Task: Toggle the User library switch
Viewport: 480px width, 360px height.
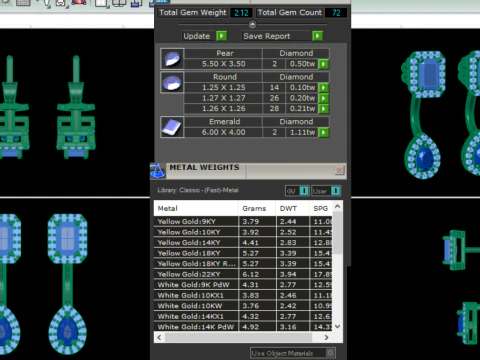Action: click(335, 191)
